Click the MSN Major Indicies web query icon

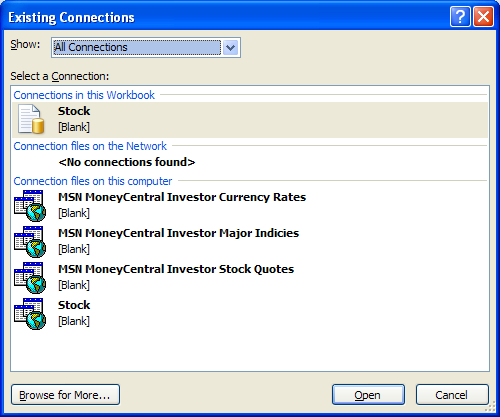(30, 242)
